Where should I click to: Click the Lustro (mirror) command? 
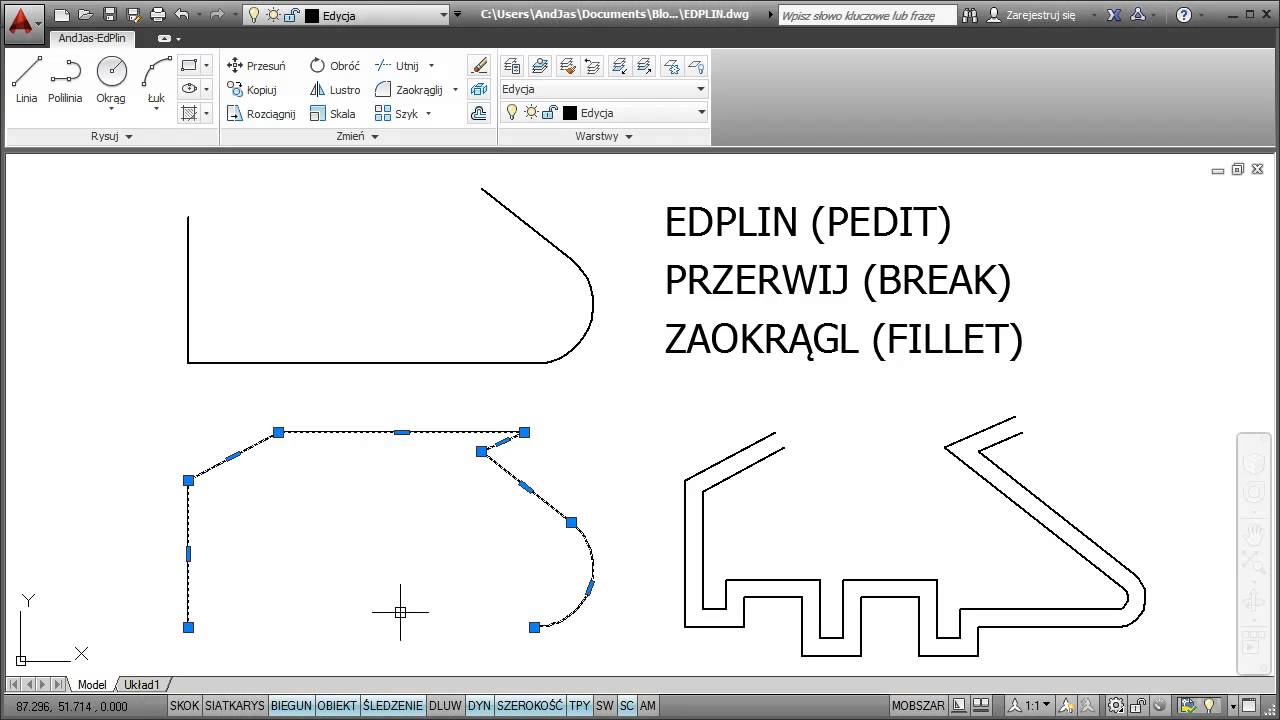point(334,90)
